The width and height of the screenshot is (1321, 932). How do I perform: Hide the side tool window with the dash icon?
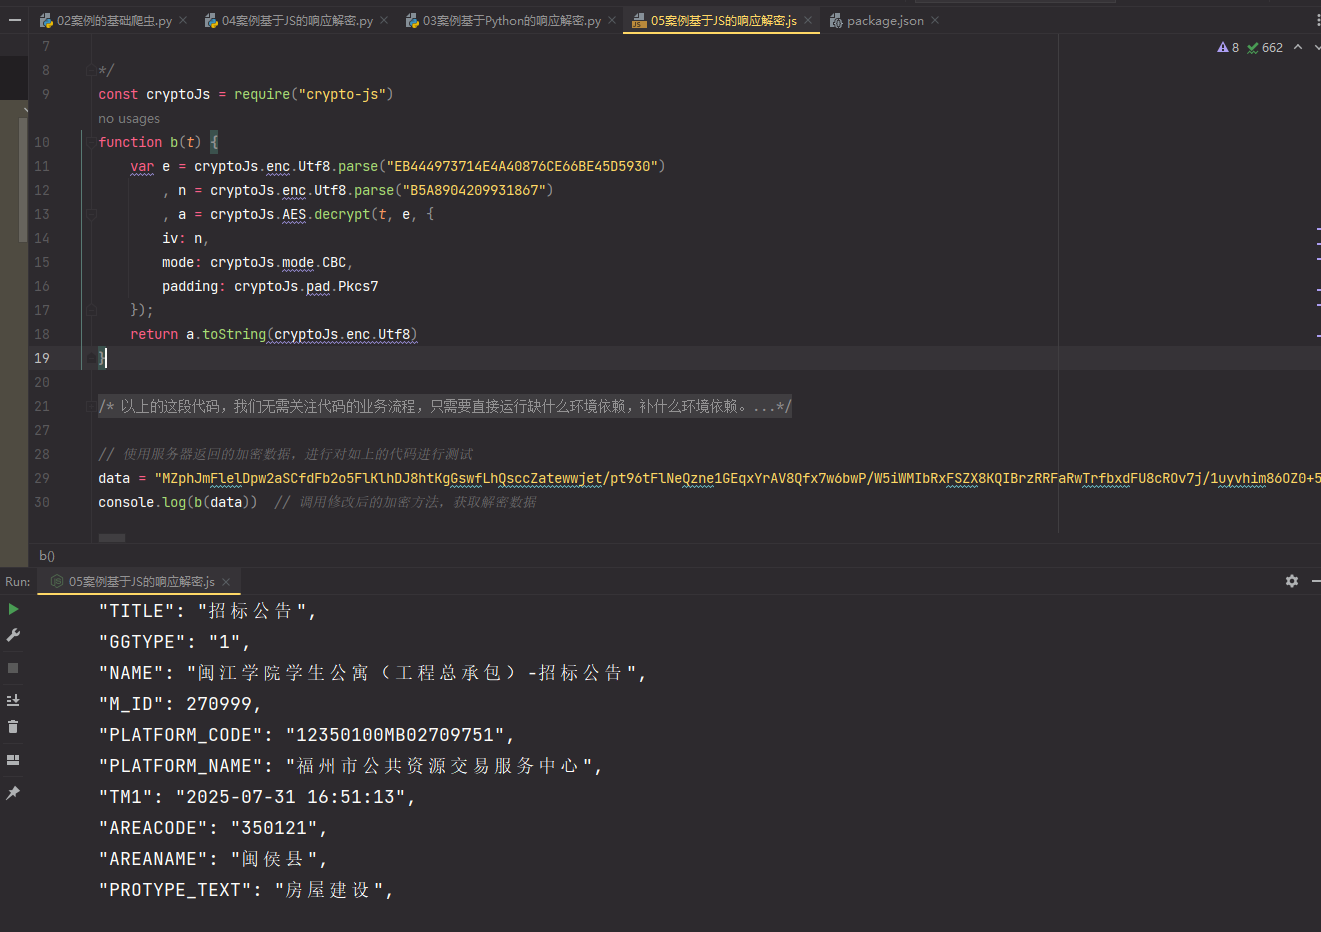click(15, 20)
